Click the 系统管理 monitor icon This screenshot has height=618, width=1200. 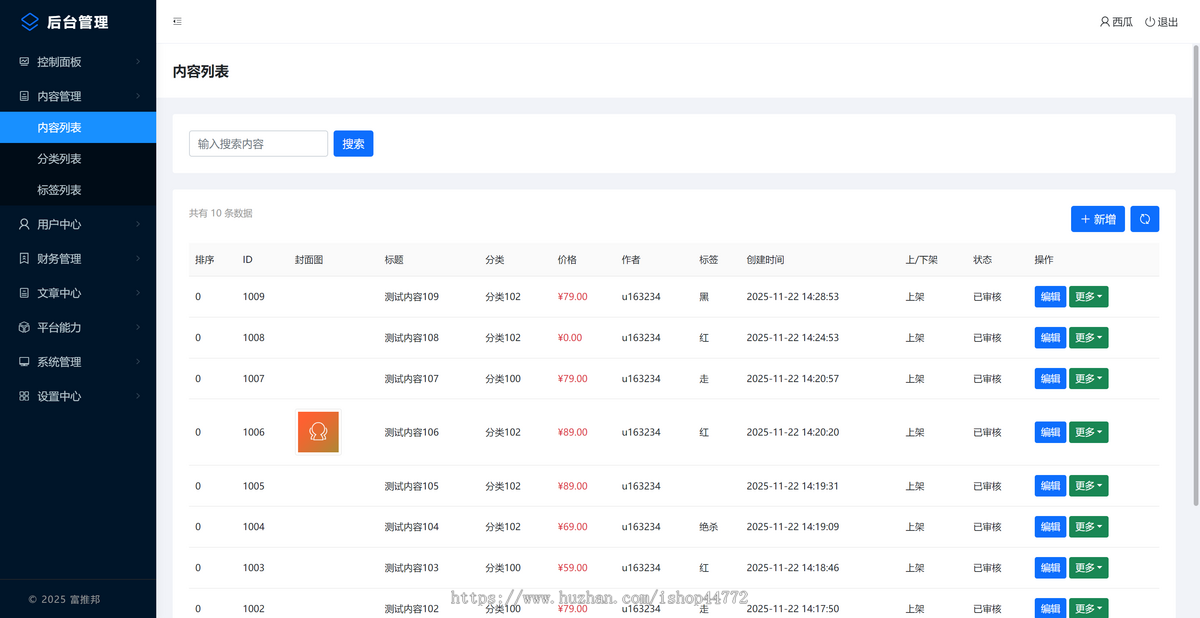click(x=24, y=362)
